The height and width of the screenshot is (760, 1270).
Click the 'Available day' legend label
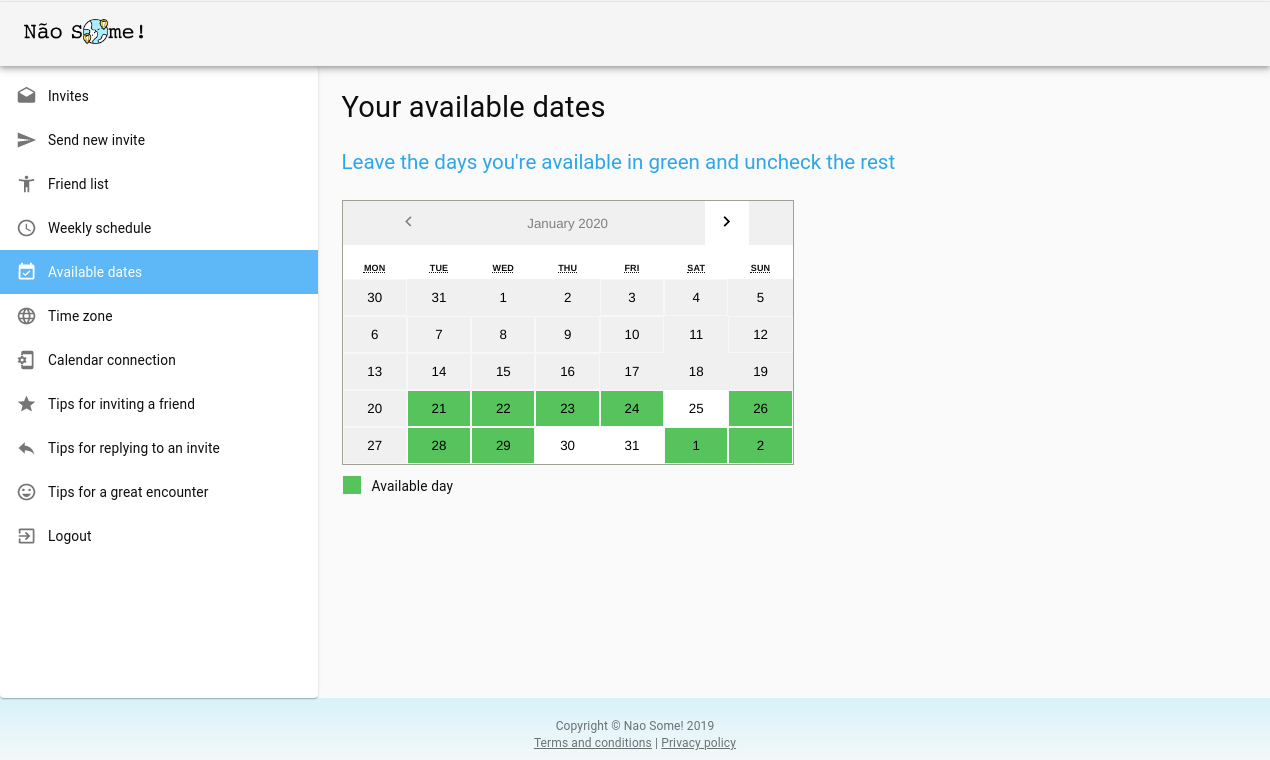click(x=412, y=486)
